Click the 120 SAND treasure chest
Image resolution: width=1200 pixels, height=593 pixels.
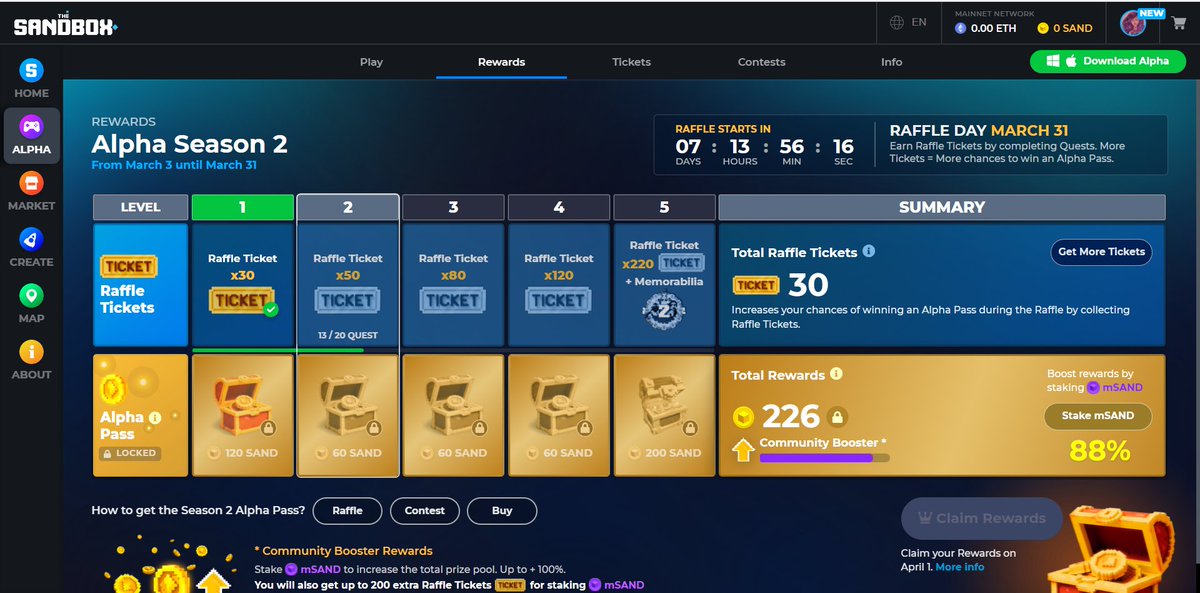242,406
